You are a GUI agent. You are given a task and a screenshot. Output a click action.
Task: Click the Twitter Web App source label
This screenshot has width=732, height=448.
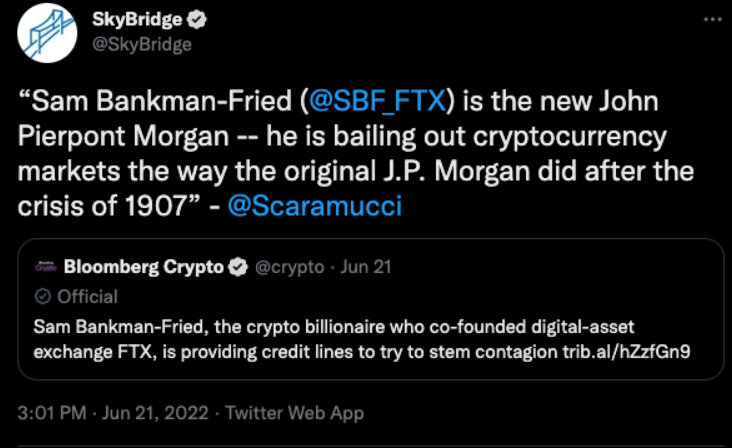[294, 413]
